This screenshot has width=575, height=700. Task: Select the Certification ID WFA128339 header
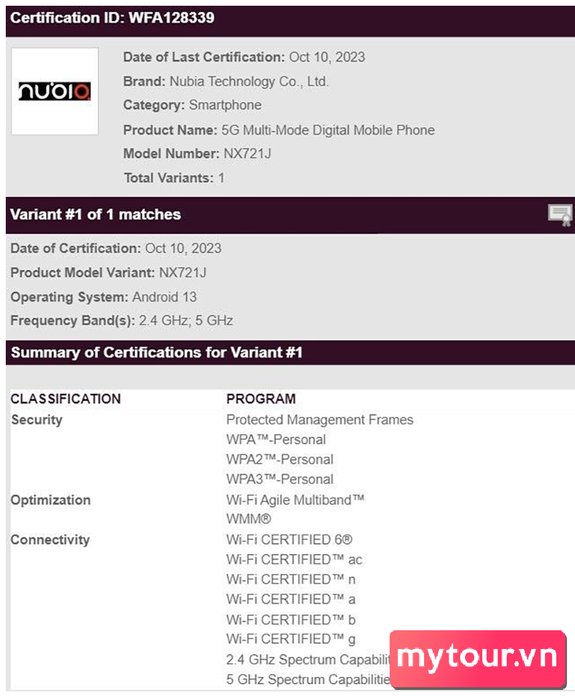112,18
